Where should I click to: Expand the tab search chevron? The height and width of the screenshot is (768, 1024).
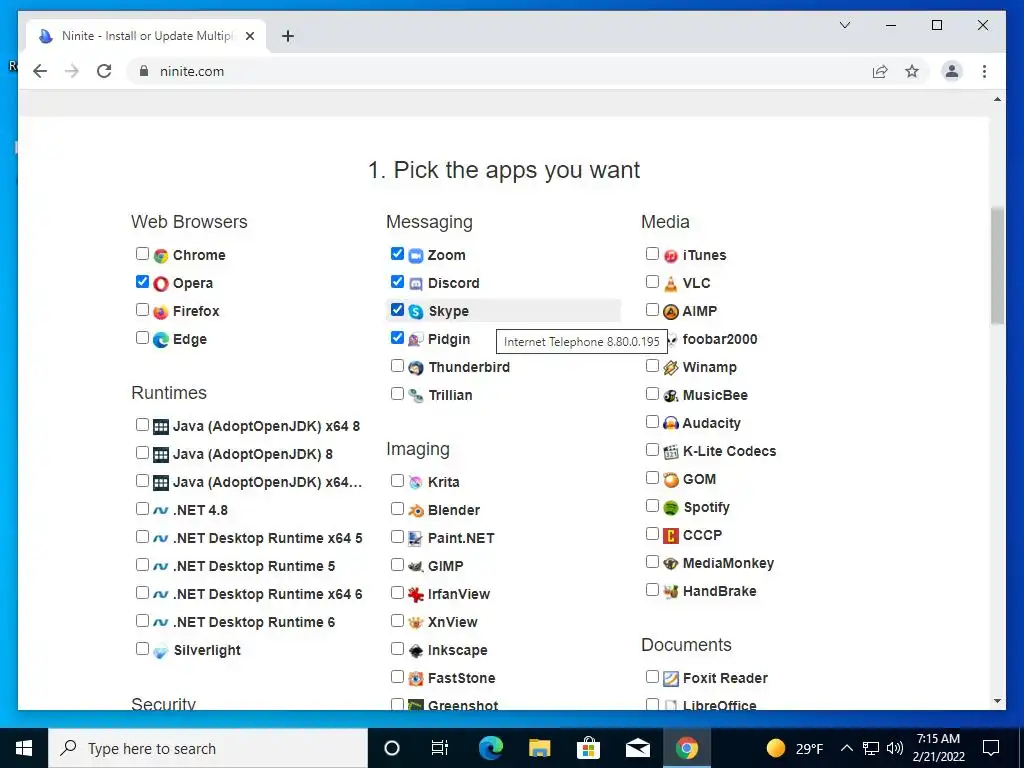844,25
